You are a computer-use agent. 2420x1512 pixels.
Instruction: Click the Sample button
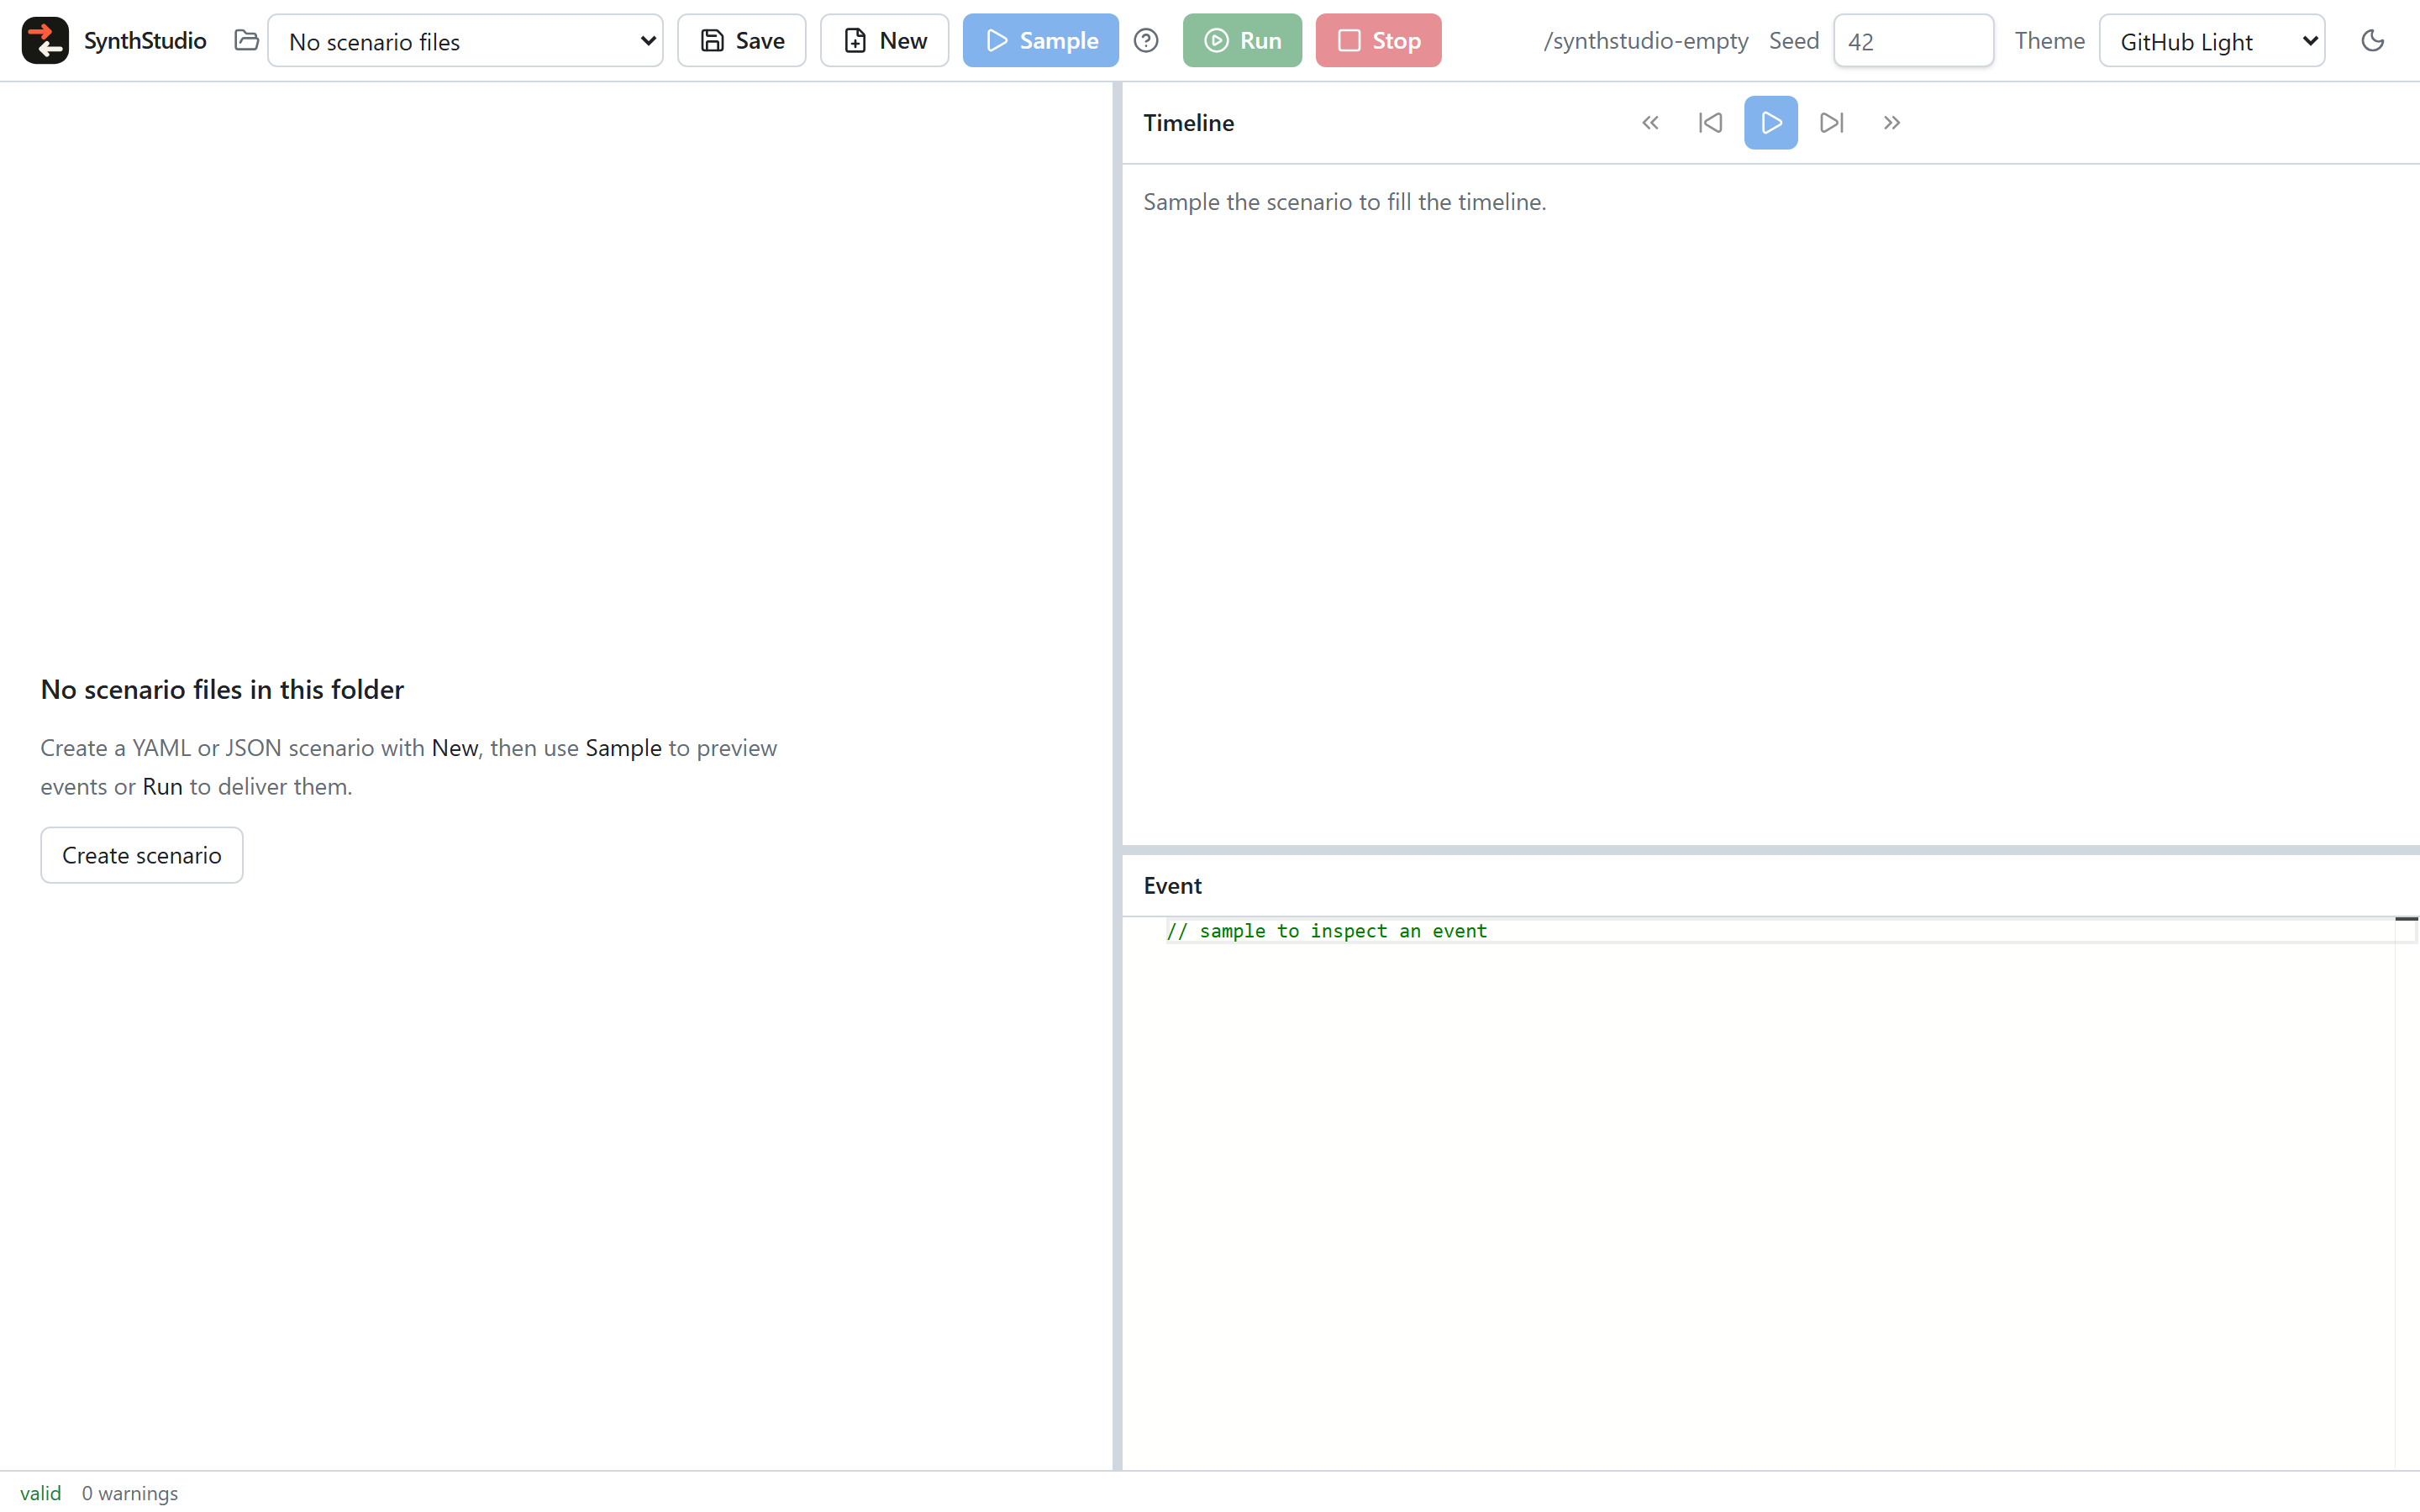click(x=1040, y=40)
